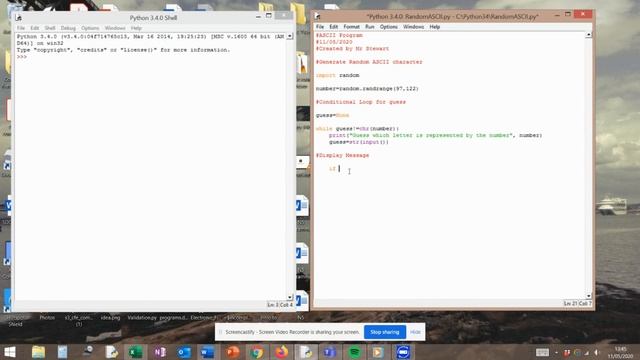This screenshot has height=360, width=640.
Task: Open Spotify from the taskbar
Action: click(354, 352)
